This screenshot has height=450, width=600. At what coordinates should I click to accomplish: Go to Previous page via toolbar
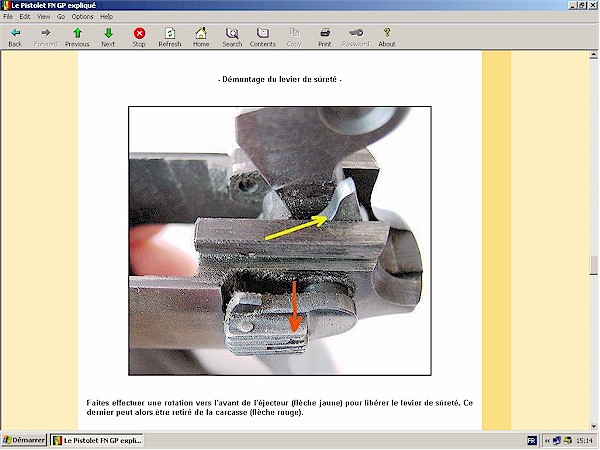click(77, 37)
